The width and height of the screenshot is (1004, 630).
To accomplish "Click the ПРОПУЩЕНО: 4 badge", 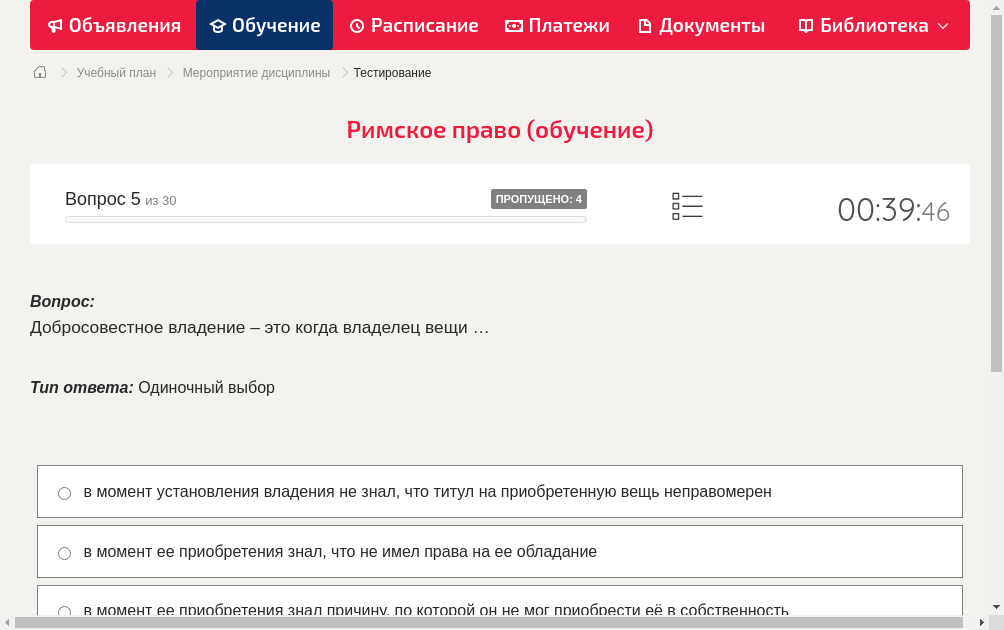I will 540,199.
